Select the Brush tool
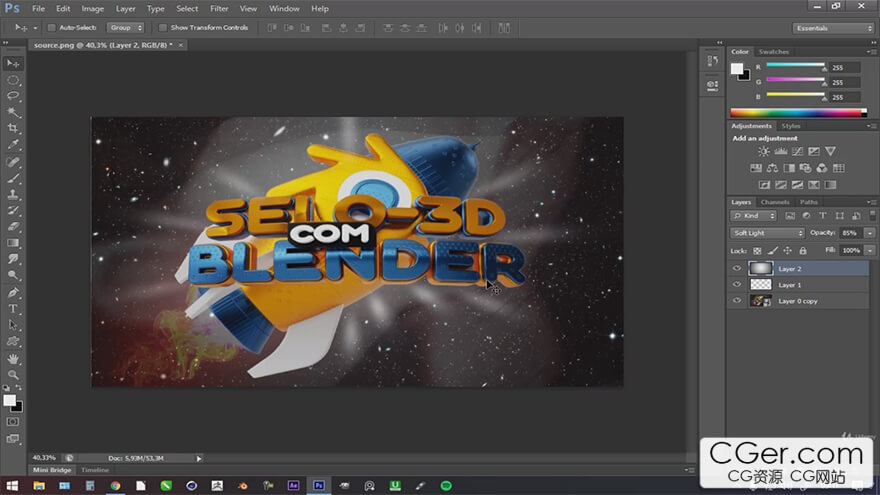Screen dimensions: 880x495 (13, 178)
